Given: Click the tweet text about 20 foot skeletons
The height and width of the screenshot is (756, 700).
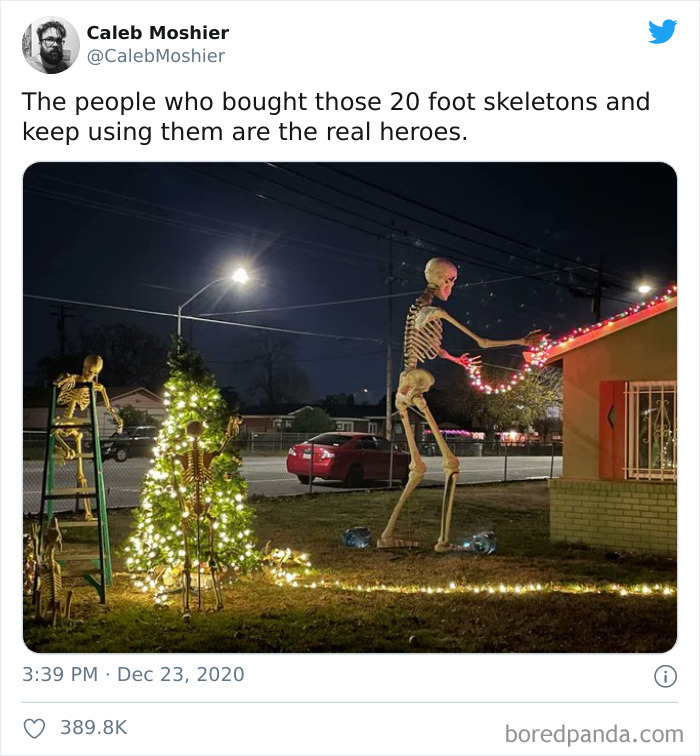Looking at the screenshot, I should pyautogui.click(x=336, y=116).
